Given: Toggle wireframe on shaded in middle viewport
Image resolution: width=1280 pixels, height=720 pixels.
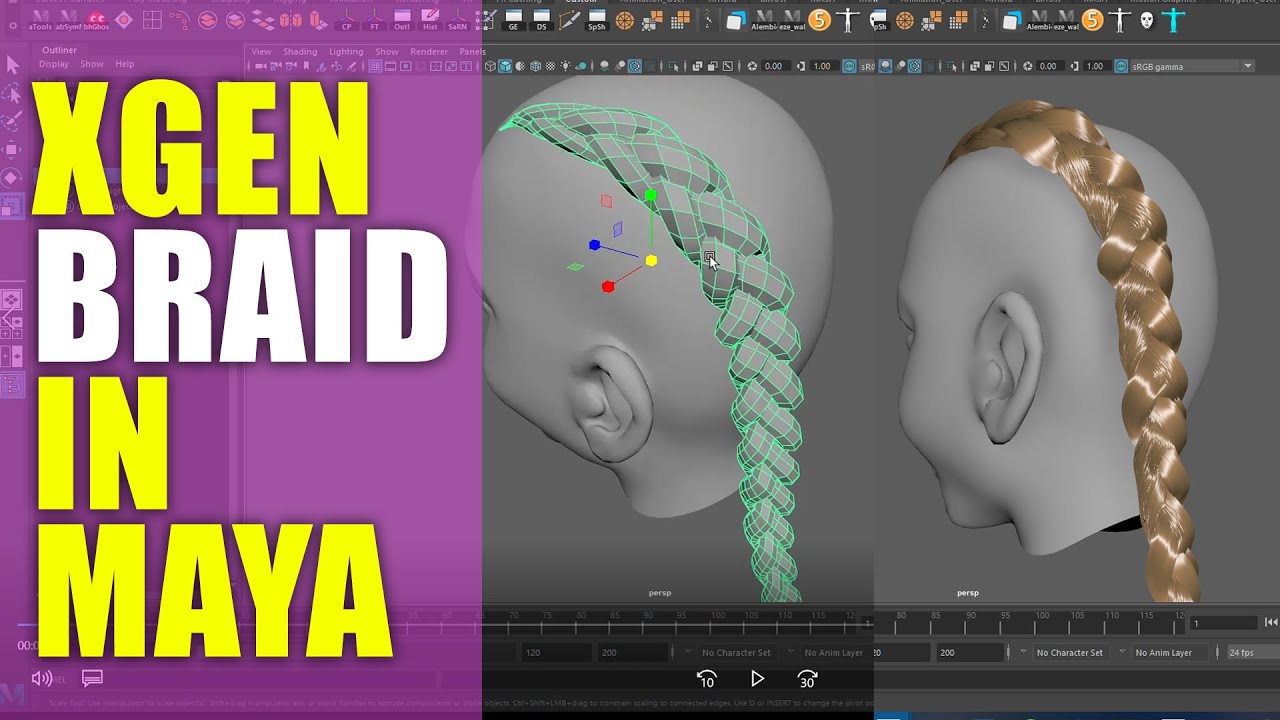Looking at the screenshot, I should (535, 66).
